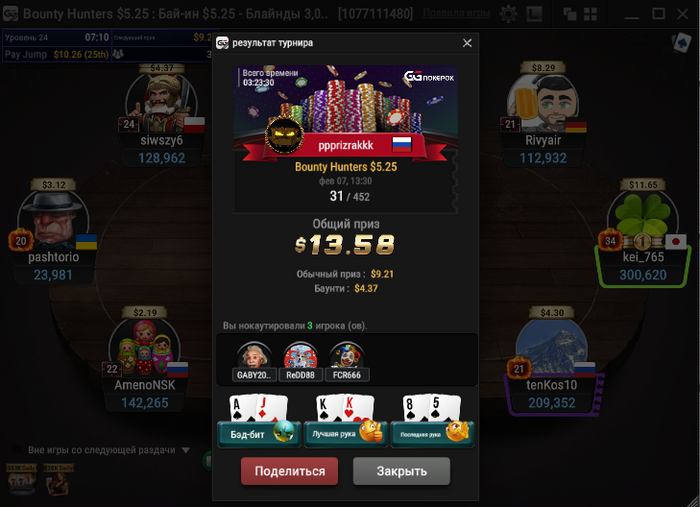Click the spade card icon at top right

point(681,43)
